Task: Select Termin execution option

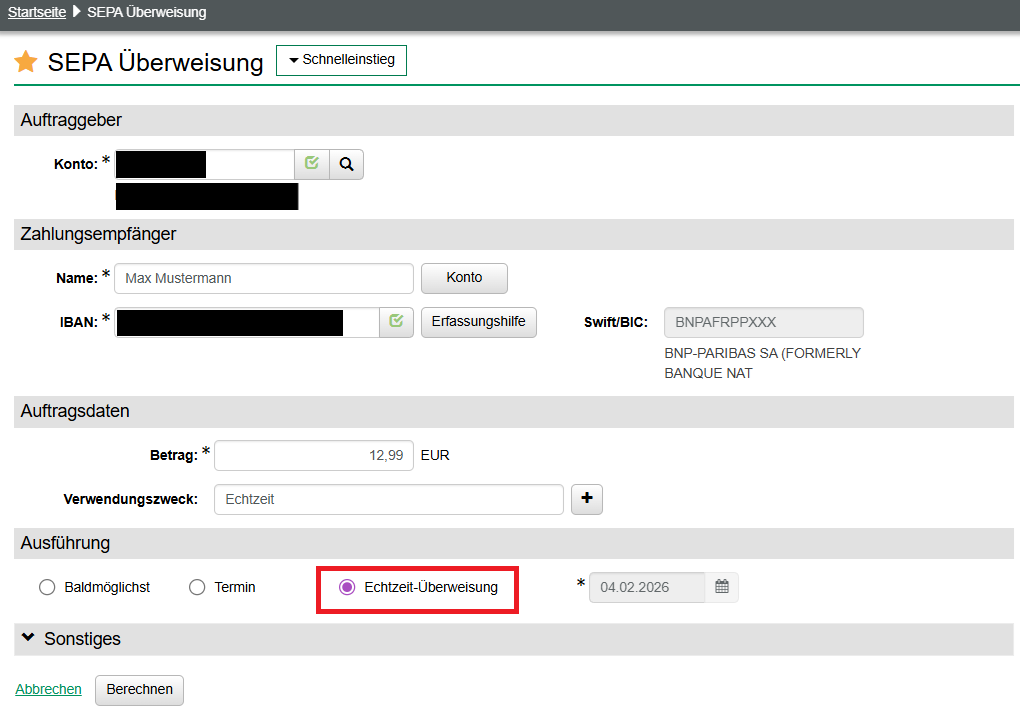Action: coord(197,587)
